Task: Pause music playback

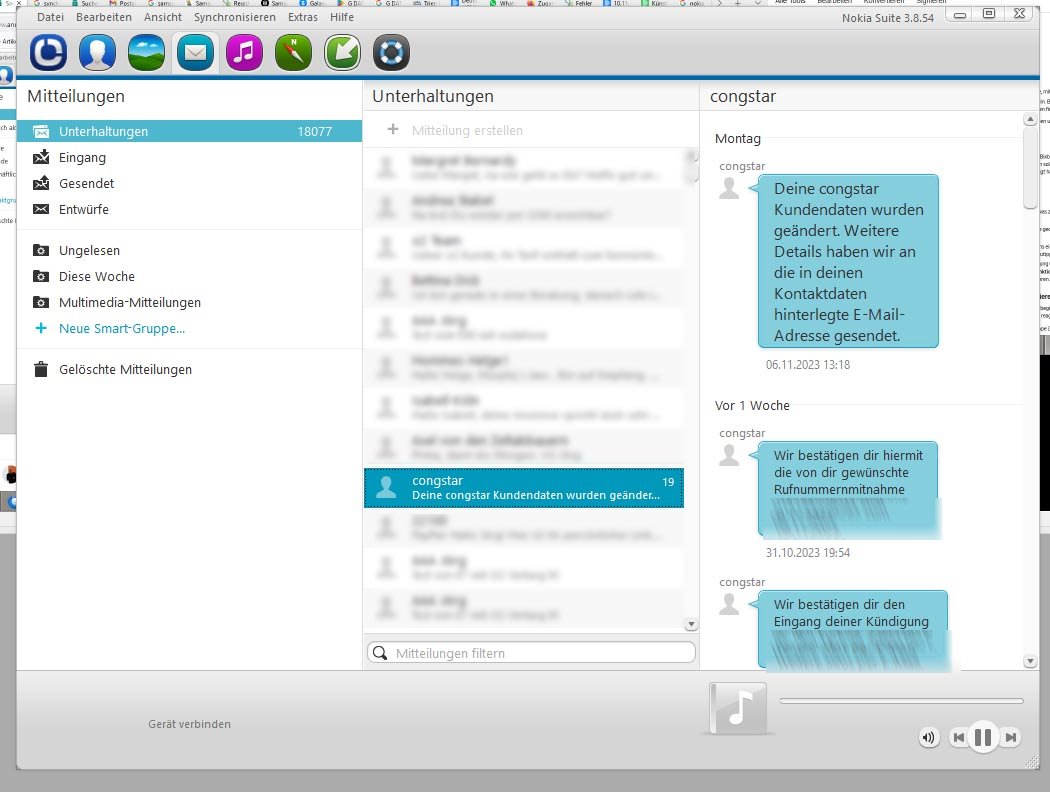Action: [983, 738]
